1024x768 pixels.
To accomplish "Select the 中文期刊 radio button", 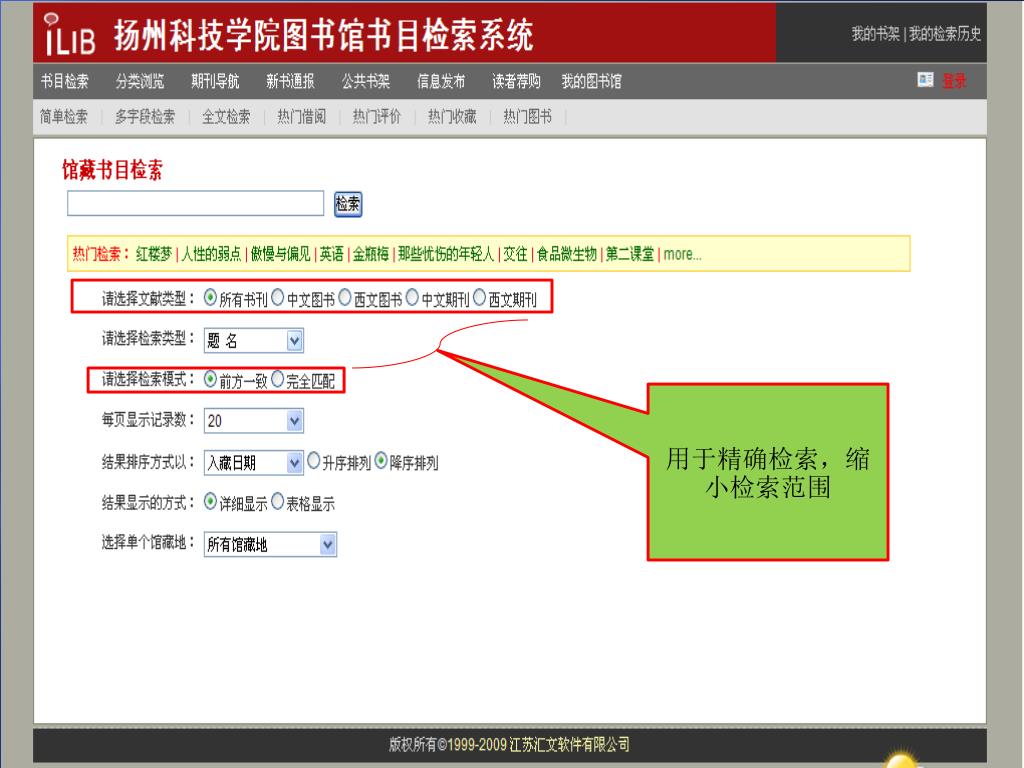I will pyautogui.click(x=412, y=298).
